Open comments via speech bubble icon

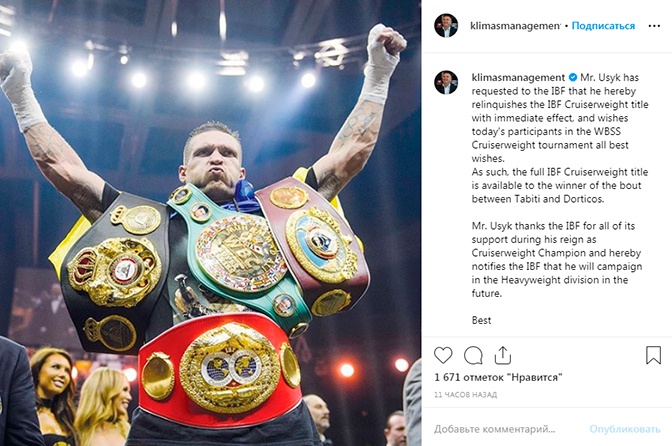pyautogui.click(x=473, y=356)
